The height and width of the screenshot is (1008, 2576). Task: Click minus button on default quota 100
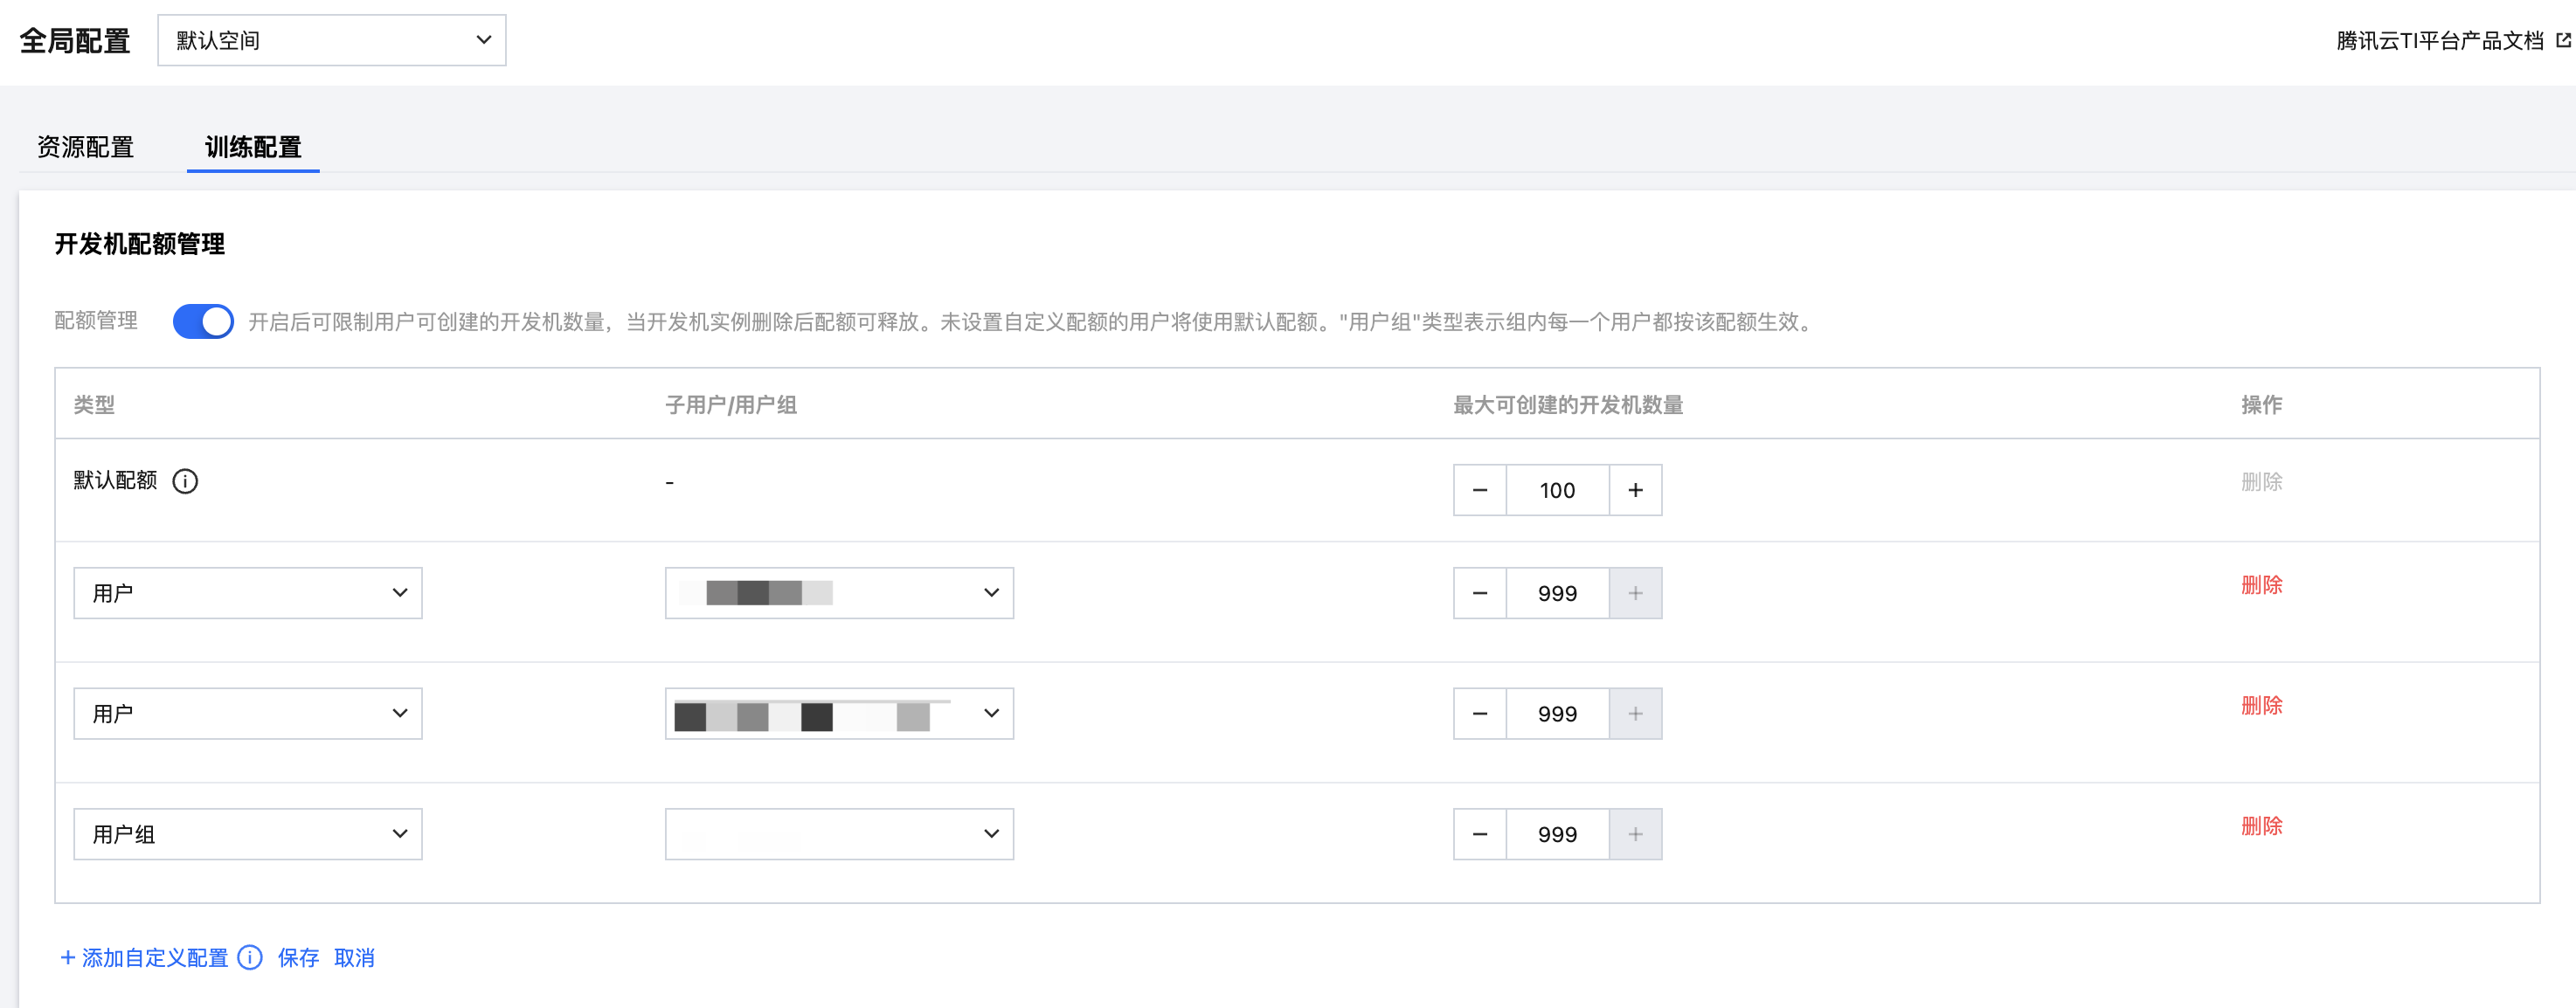click(x=1480, y=490)
